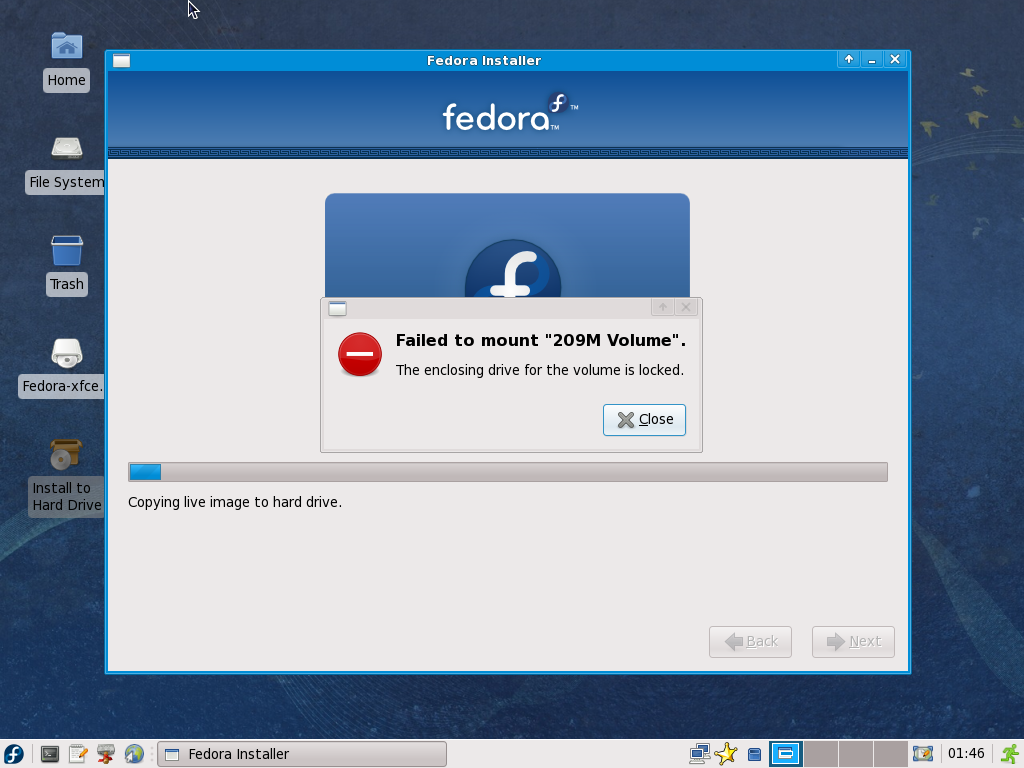The width and height of the screenshot is (1024, 768).
Task: Open the Fedora Installer window menu icon
Action: pos(121,61)
